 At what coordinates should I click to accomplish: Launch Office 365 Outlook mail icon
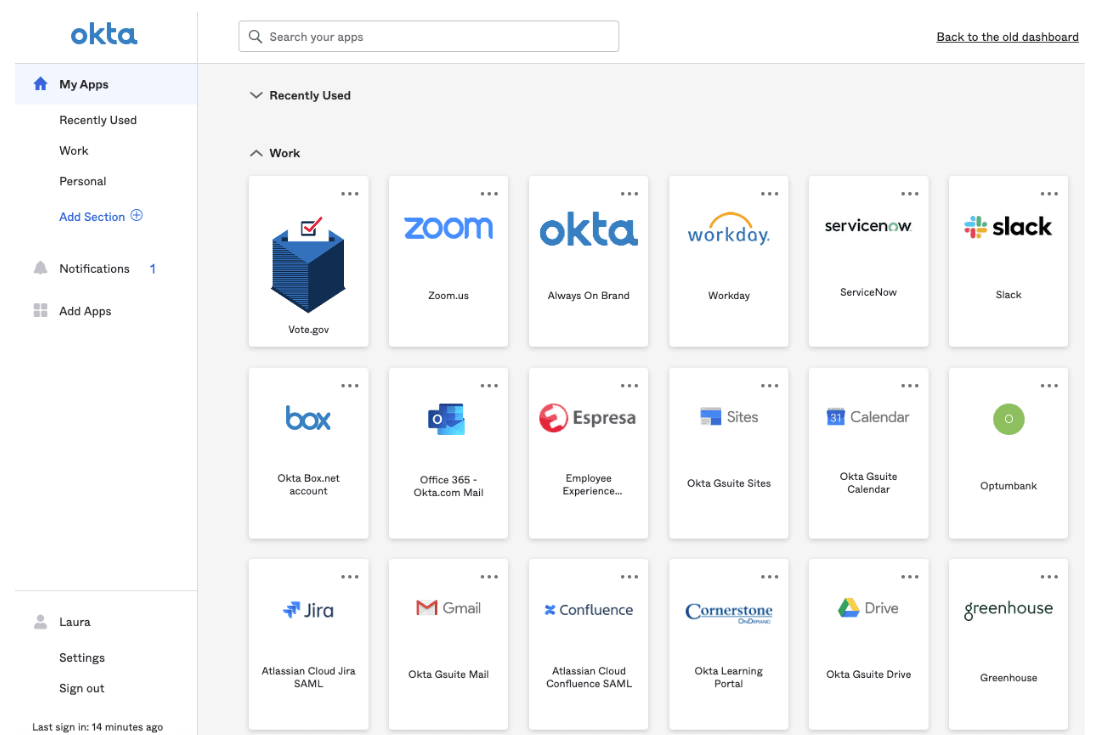click(x=447, y=419)
